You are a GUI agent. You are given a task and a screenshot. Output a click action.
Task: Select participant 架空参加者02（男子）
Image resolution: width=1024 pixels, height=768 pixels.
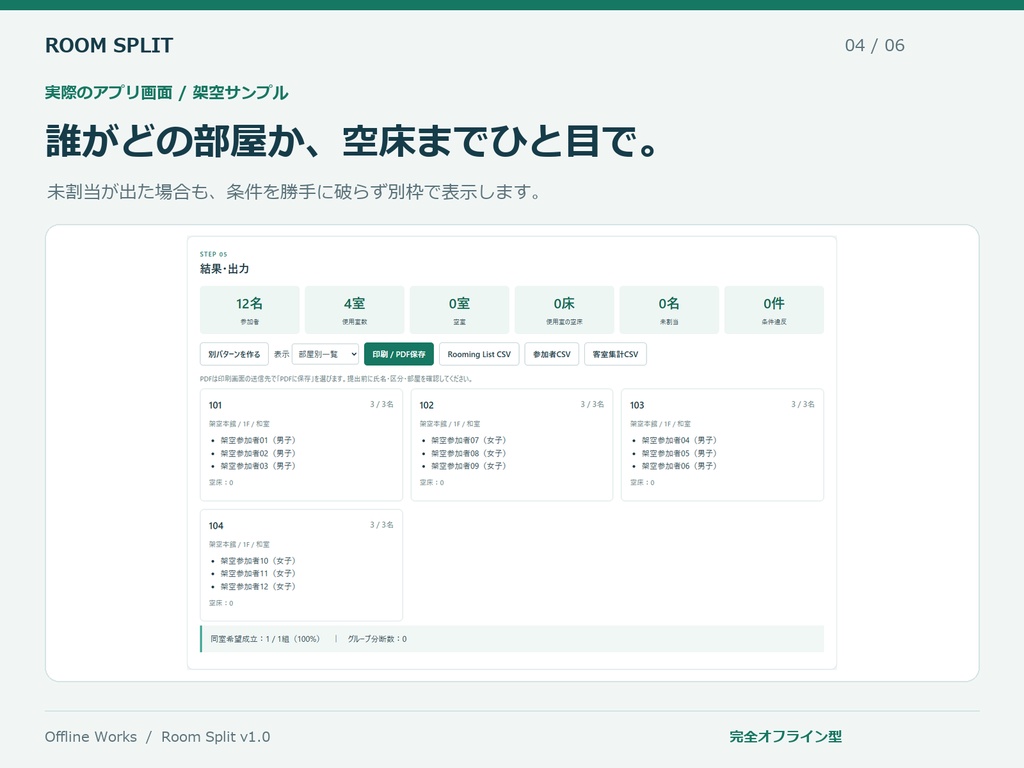point(258,453)
